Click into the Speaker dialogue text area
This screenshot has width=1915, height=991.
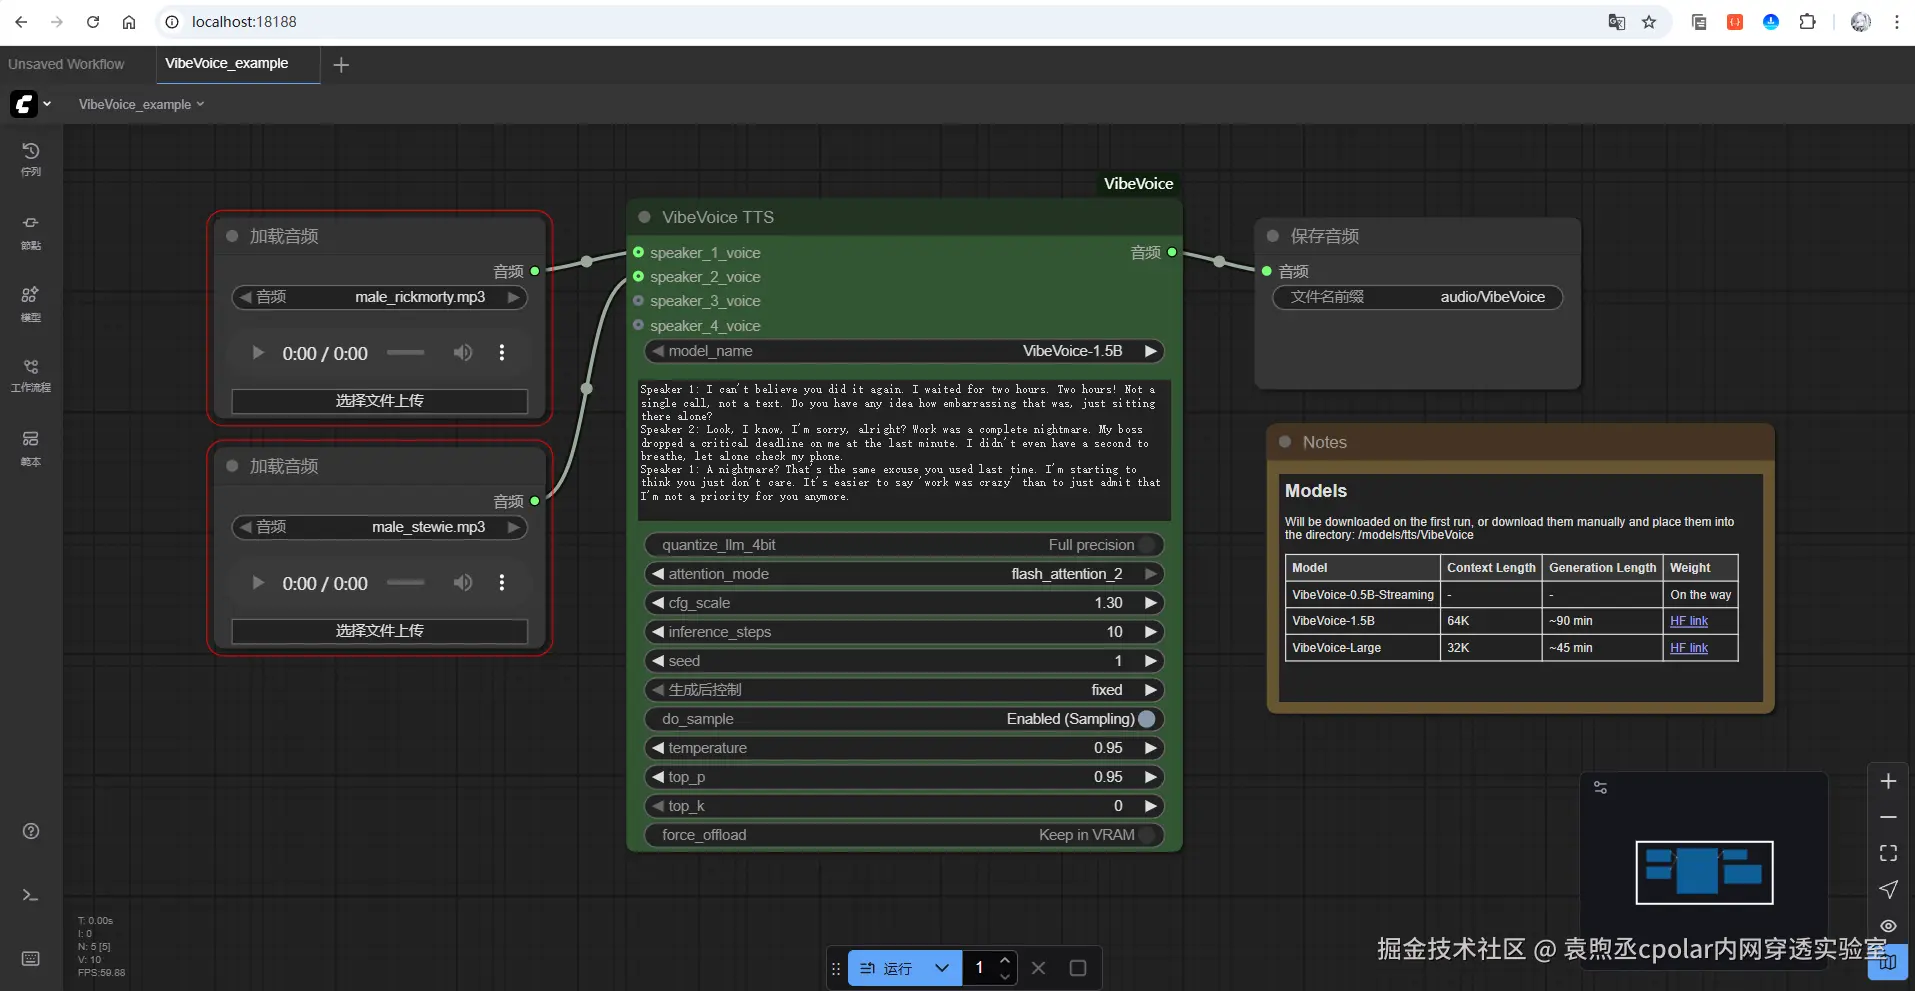pos(904,450)
